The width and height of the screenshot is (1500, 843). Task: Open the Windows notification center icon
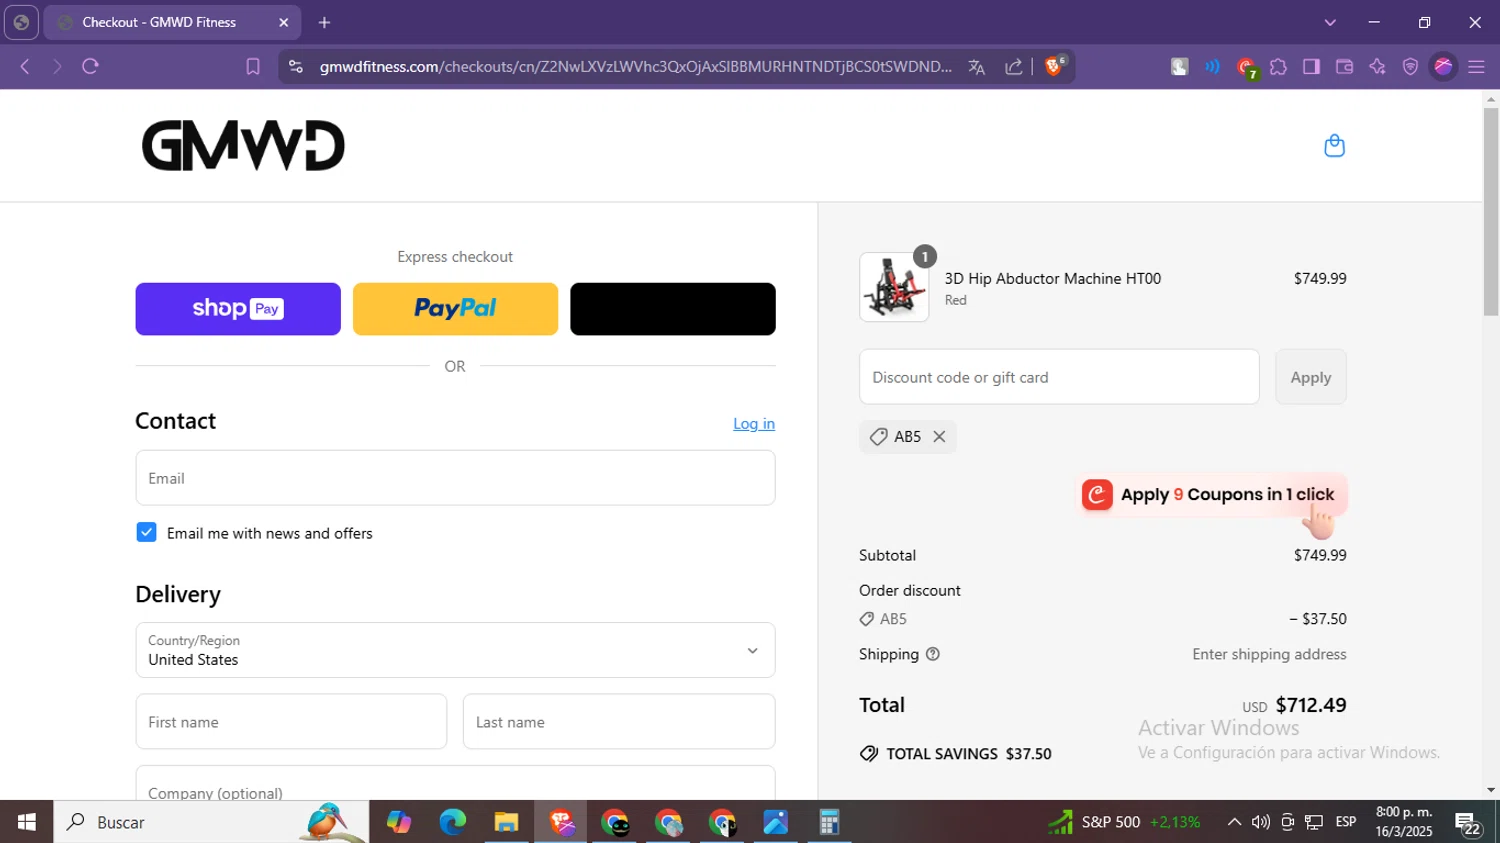pos(1468,823)
